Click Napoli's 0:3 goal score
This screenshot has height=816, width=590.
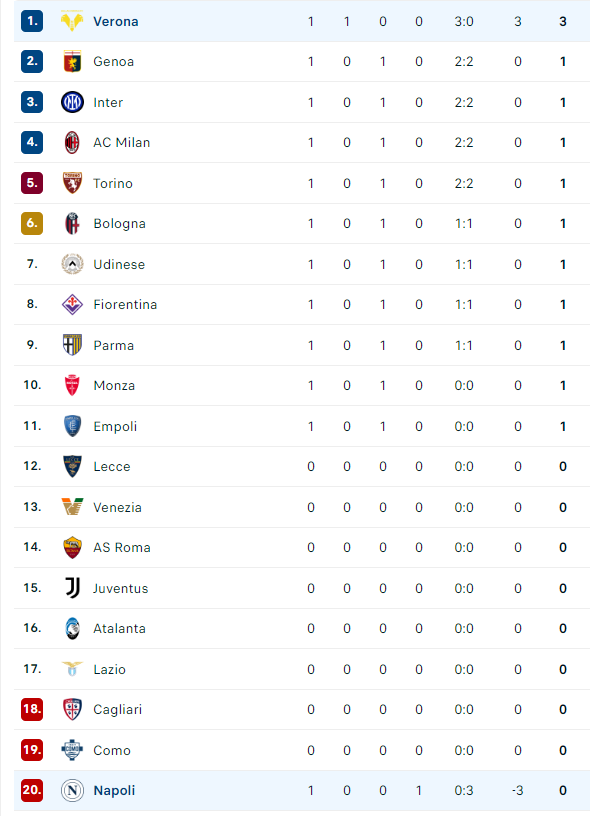[x=464, y=790]
